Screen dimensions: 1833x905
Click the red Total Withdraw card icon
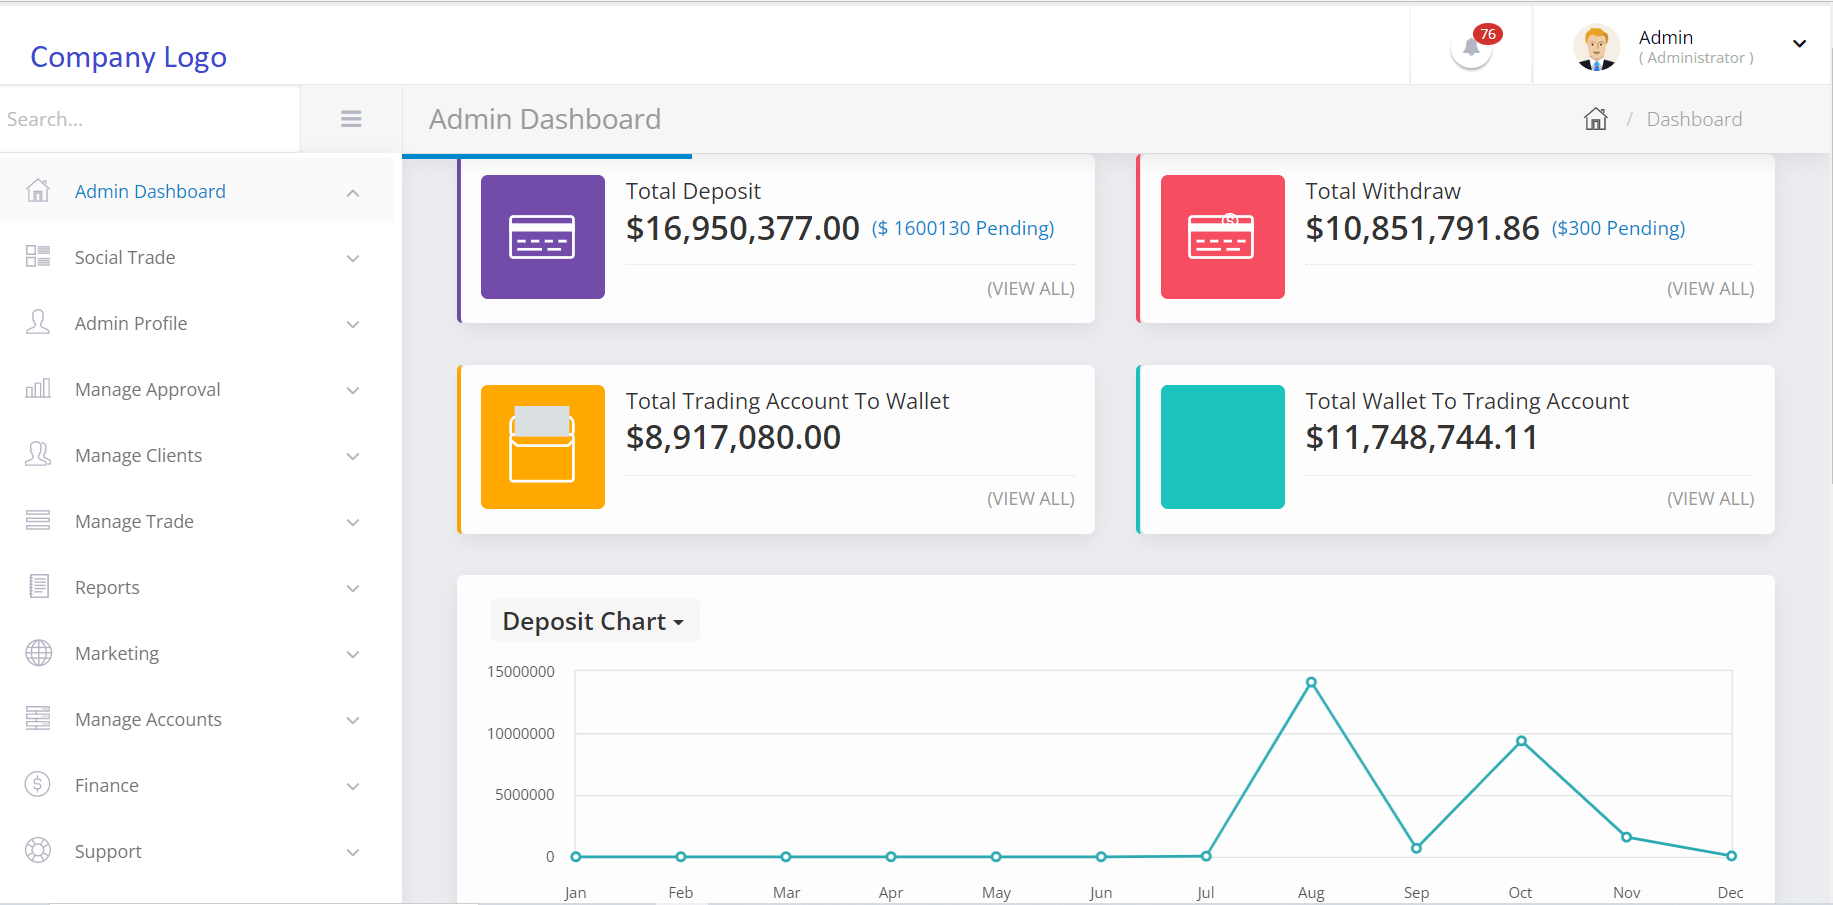click(1222, 237)
